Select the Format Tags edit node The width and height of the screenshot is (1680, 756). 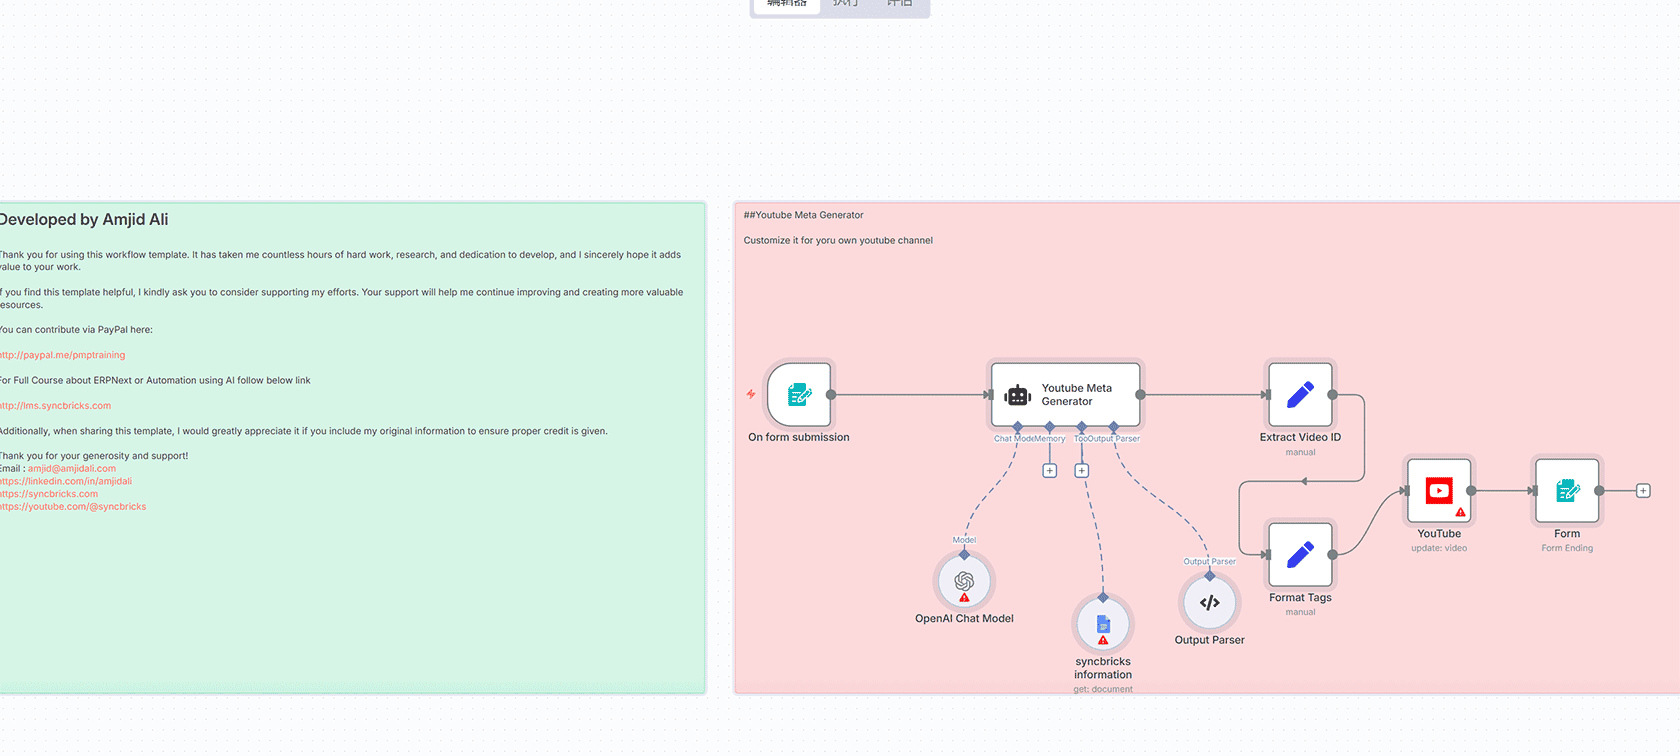tap(1300, 555)
